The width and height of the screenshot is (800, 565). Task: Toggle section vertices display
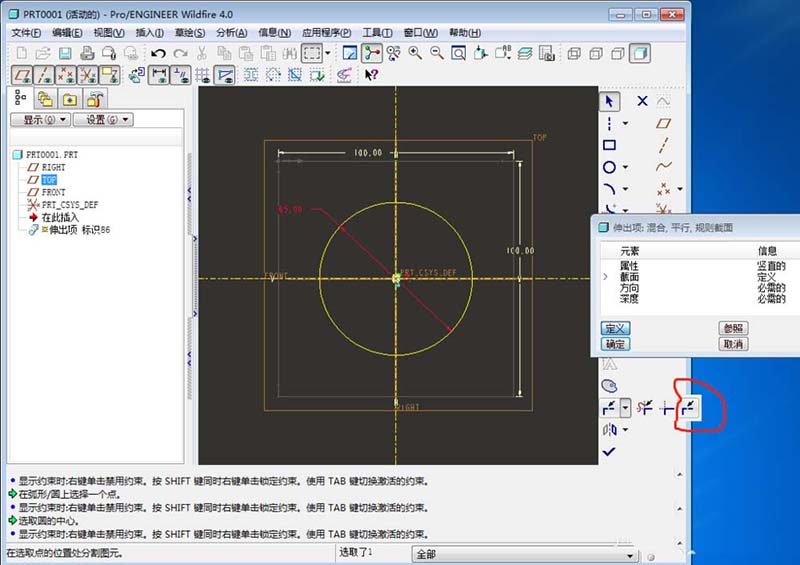tap(224, 75)
